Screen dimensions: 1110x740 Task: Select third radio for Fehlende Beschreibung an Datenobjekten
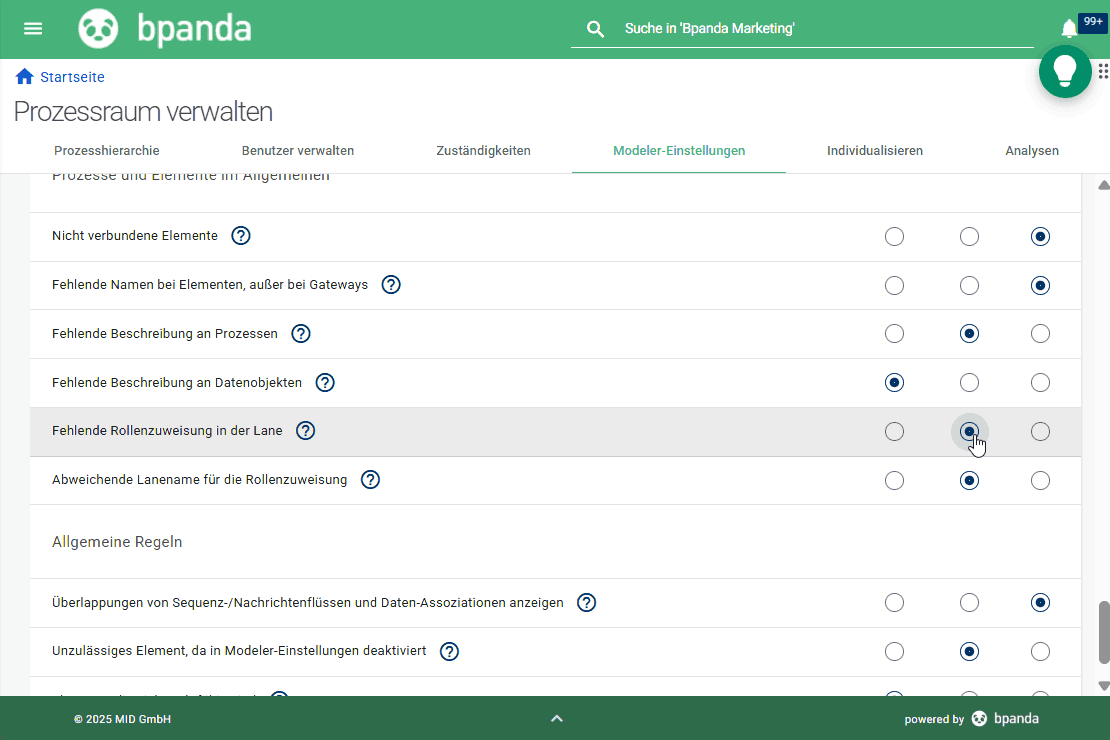point(1040,382)
